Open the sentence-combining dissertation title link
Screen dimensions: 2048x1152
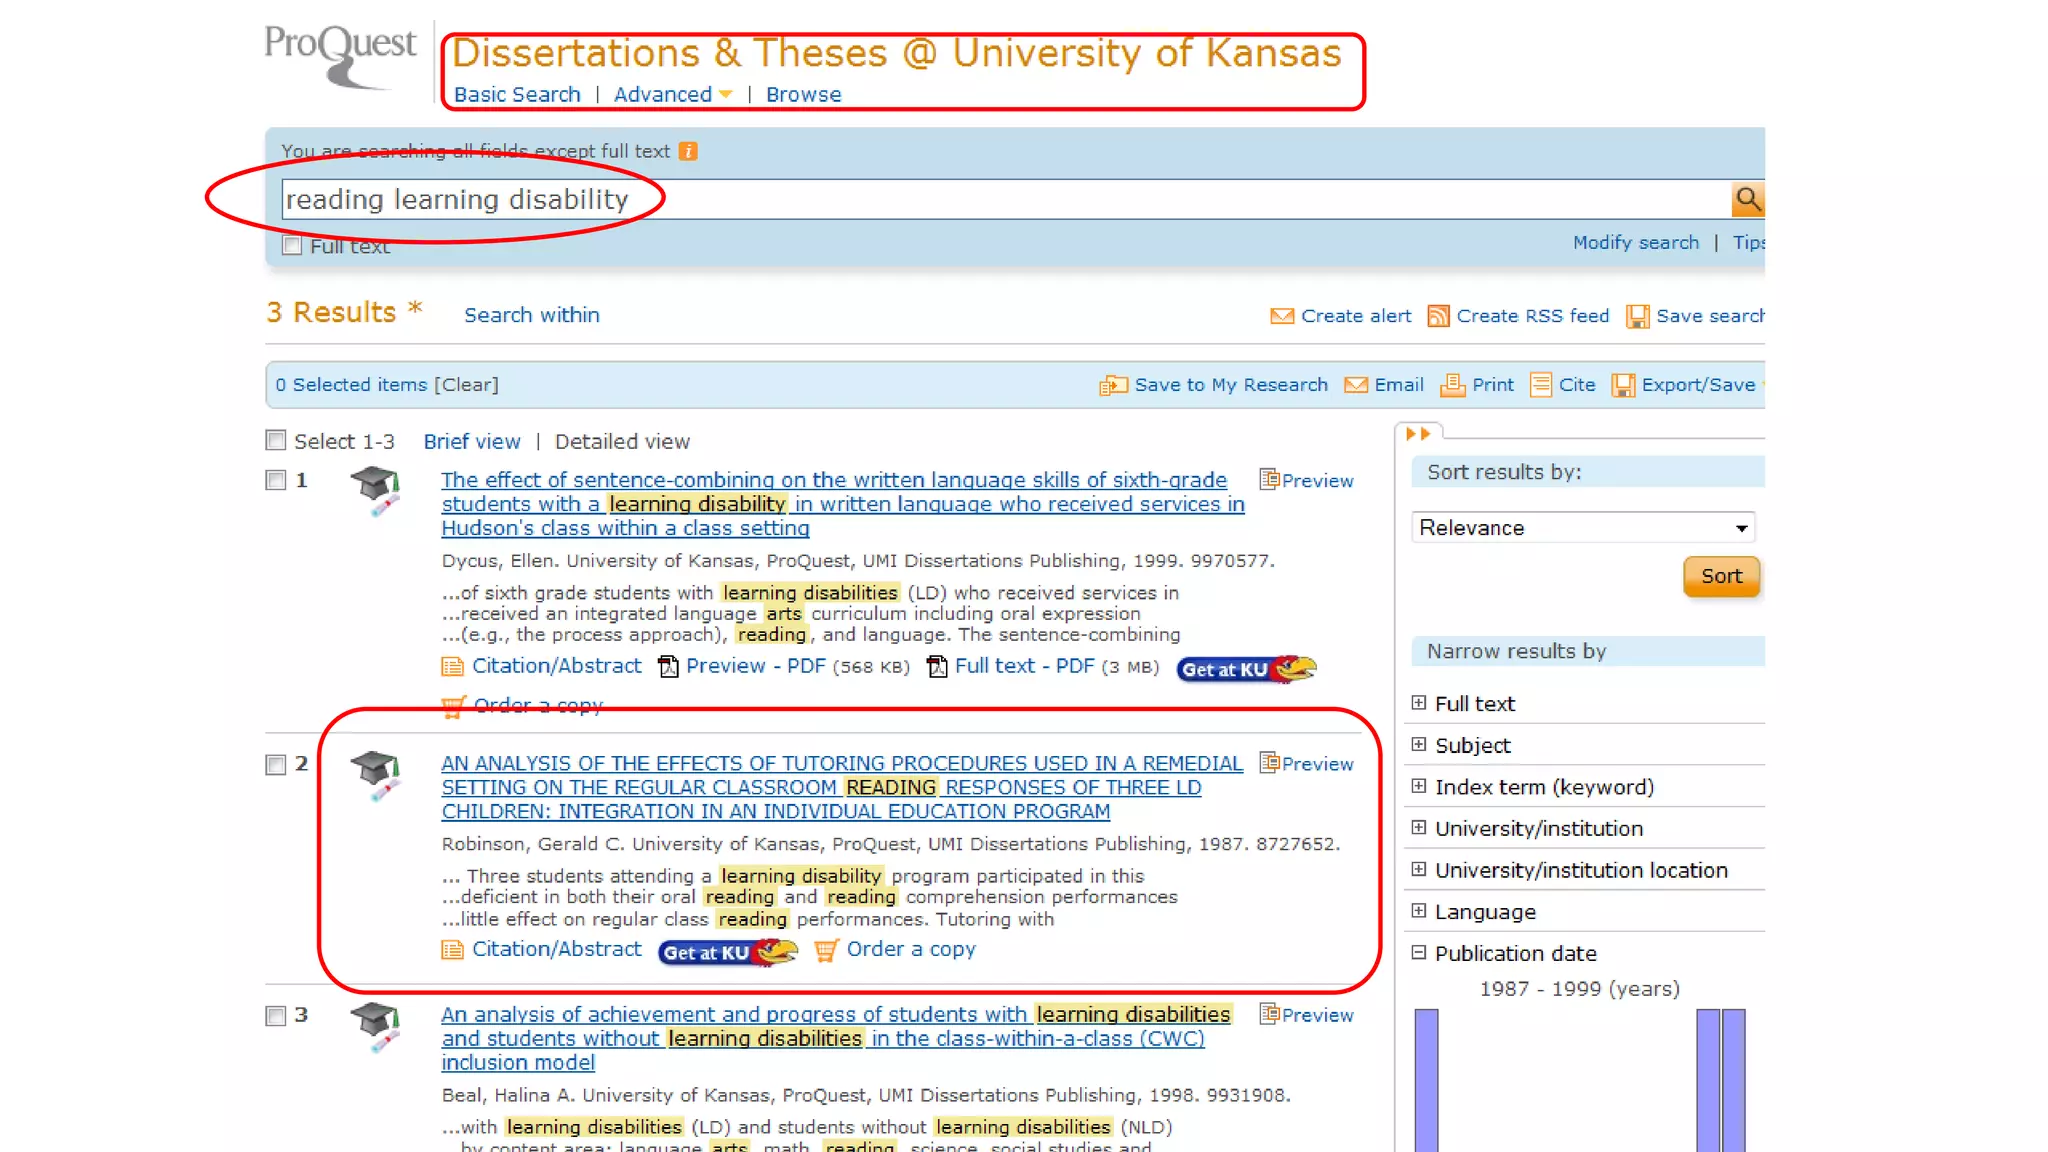pos(842,504)
